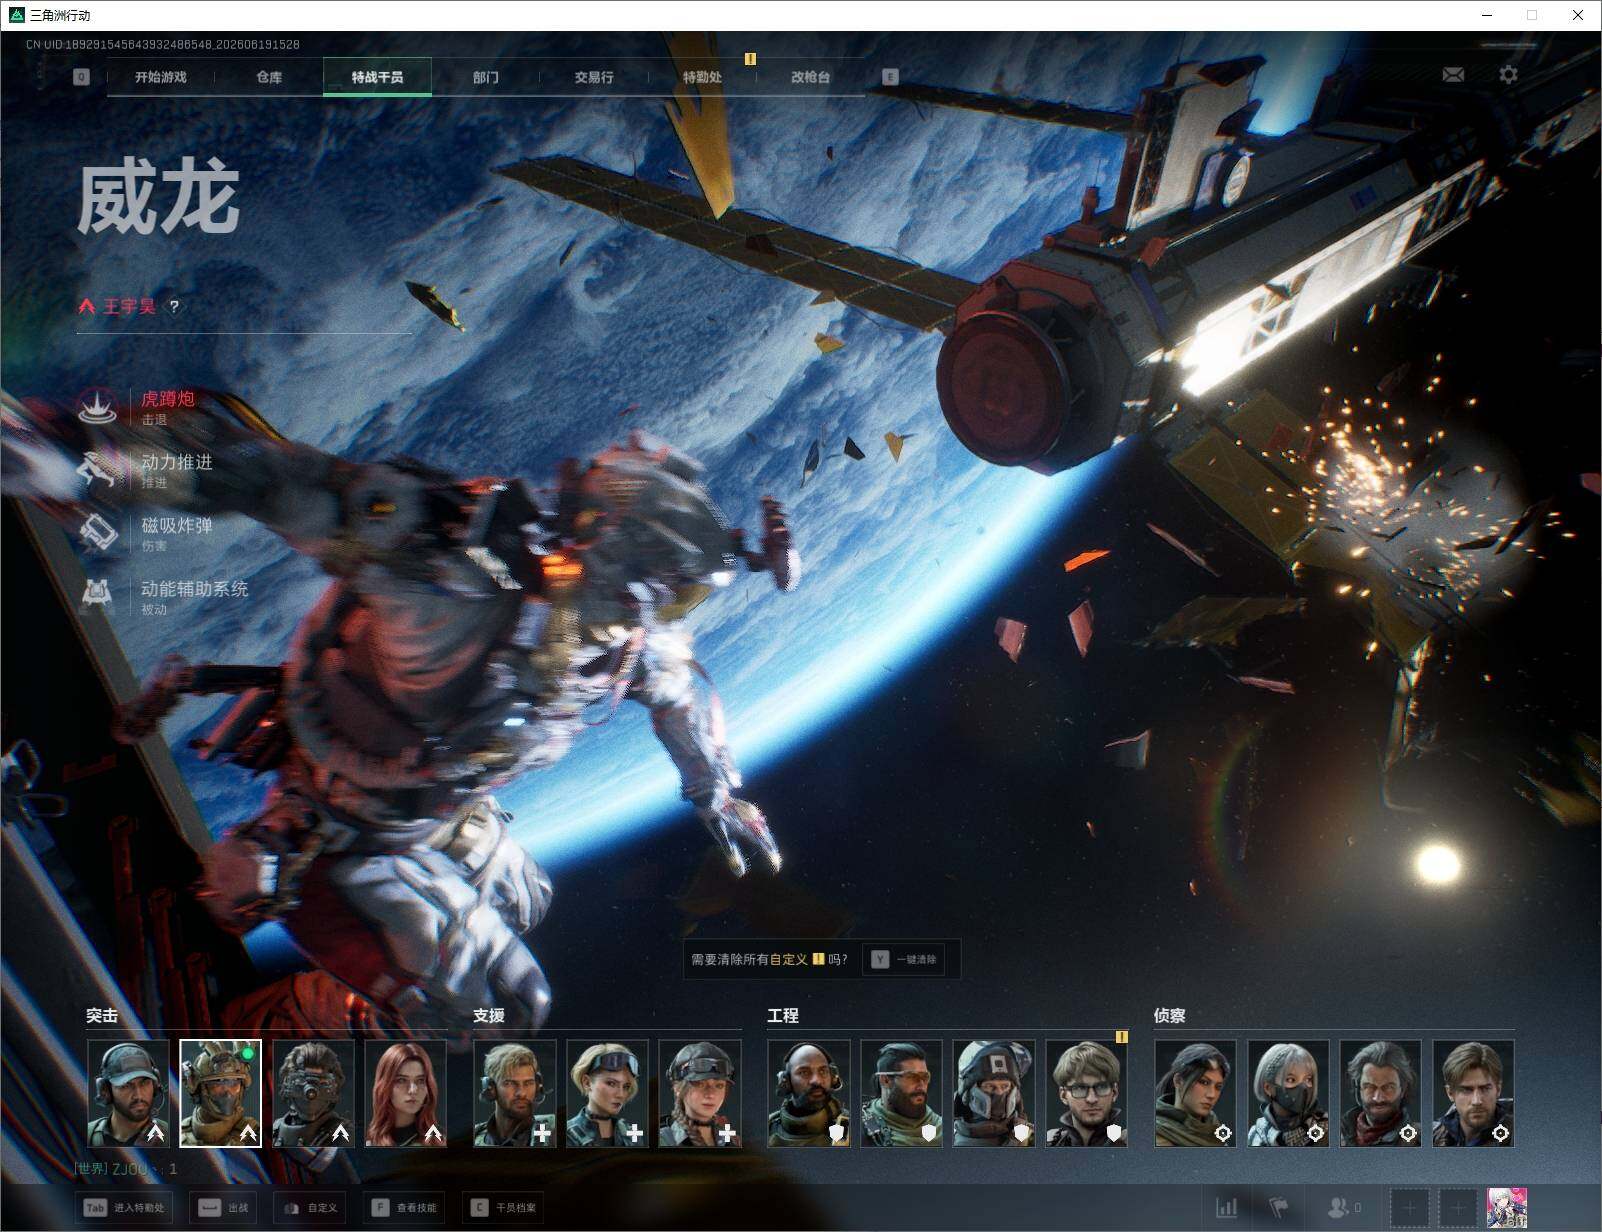This screenshot has height=1232, width=1602.
Task: Click the 王宇昊 operator name text
Action: [130, 306]
